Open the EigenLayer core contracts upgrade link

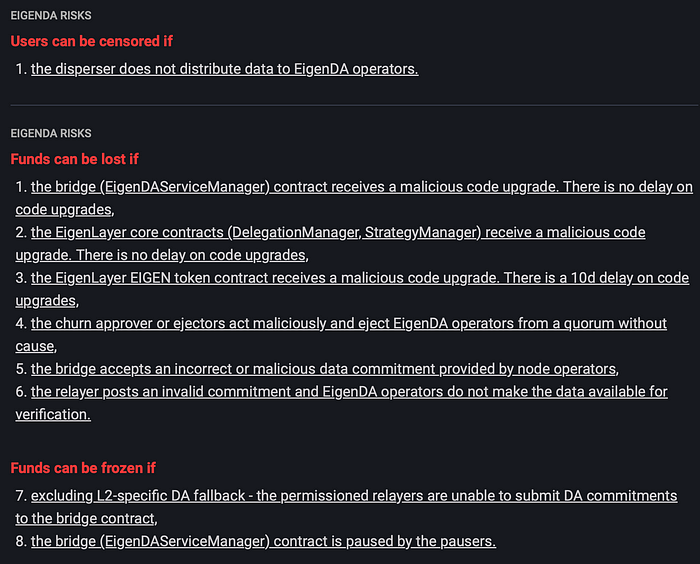click(x=338, y=232)
